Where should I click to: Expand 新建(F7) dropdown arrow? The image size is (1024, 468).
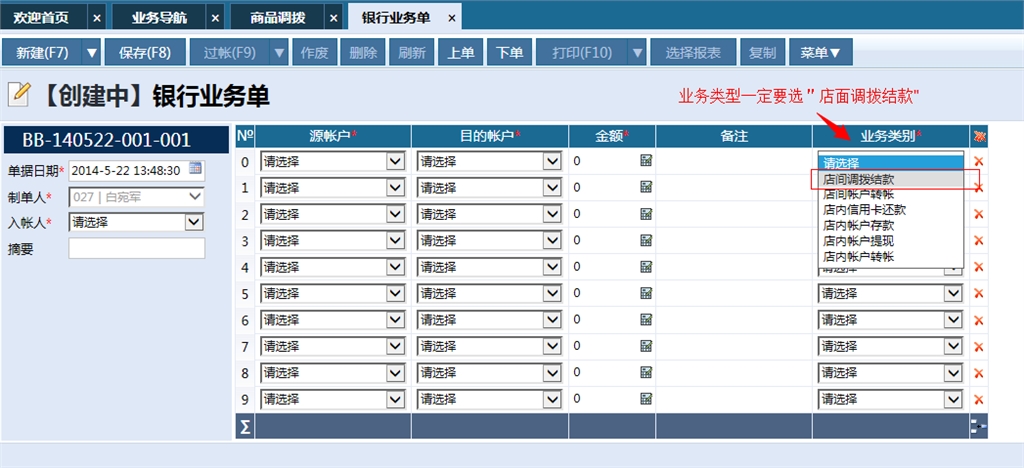pyautogui.click(x=92, y=53)
